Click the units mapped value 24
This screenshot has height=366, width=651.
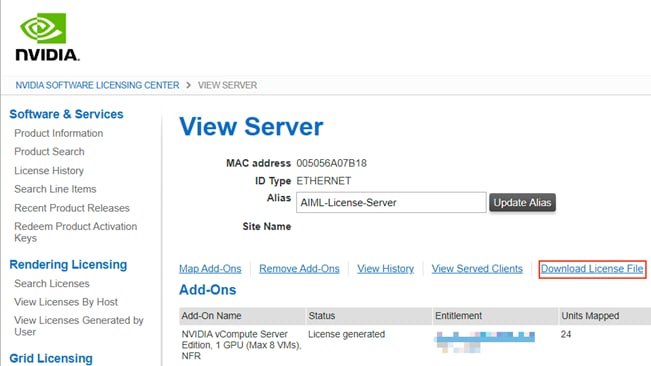(x=566, y=334)
